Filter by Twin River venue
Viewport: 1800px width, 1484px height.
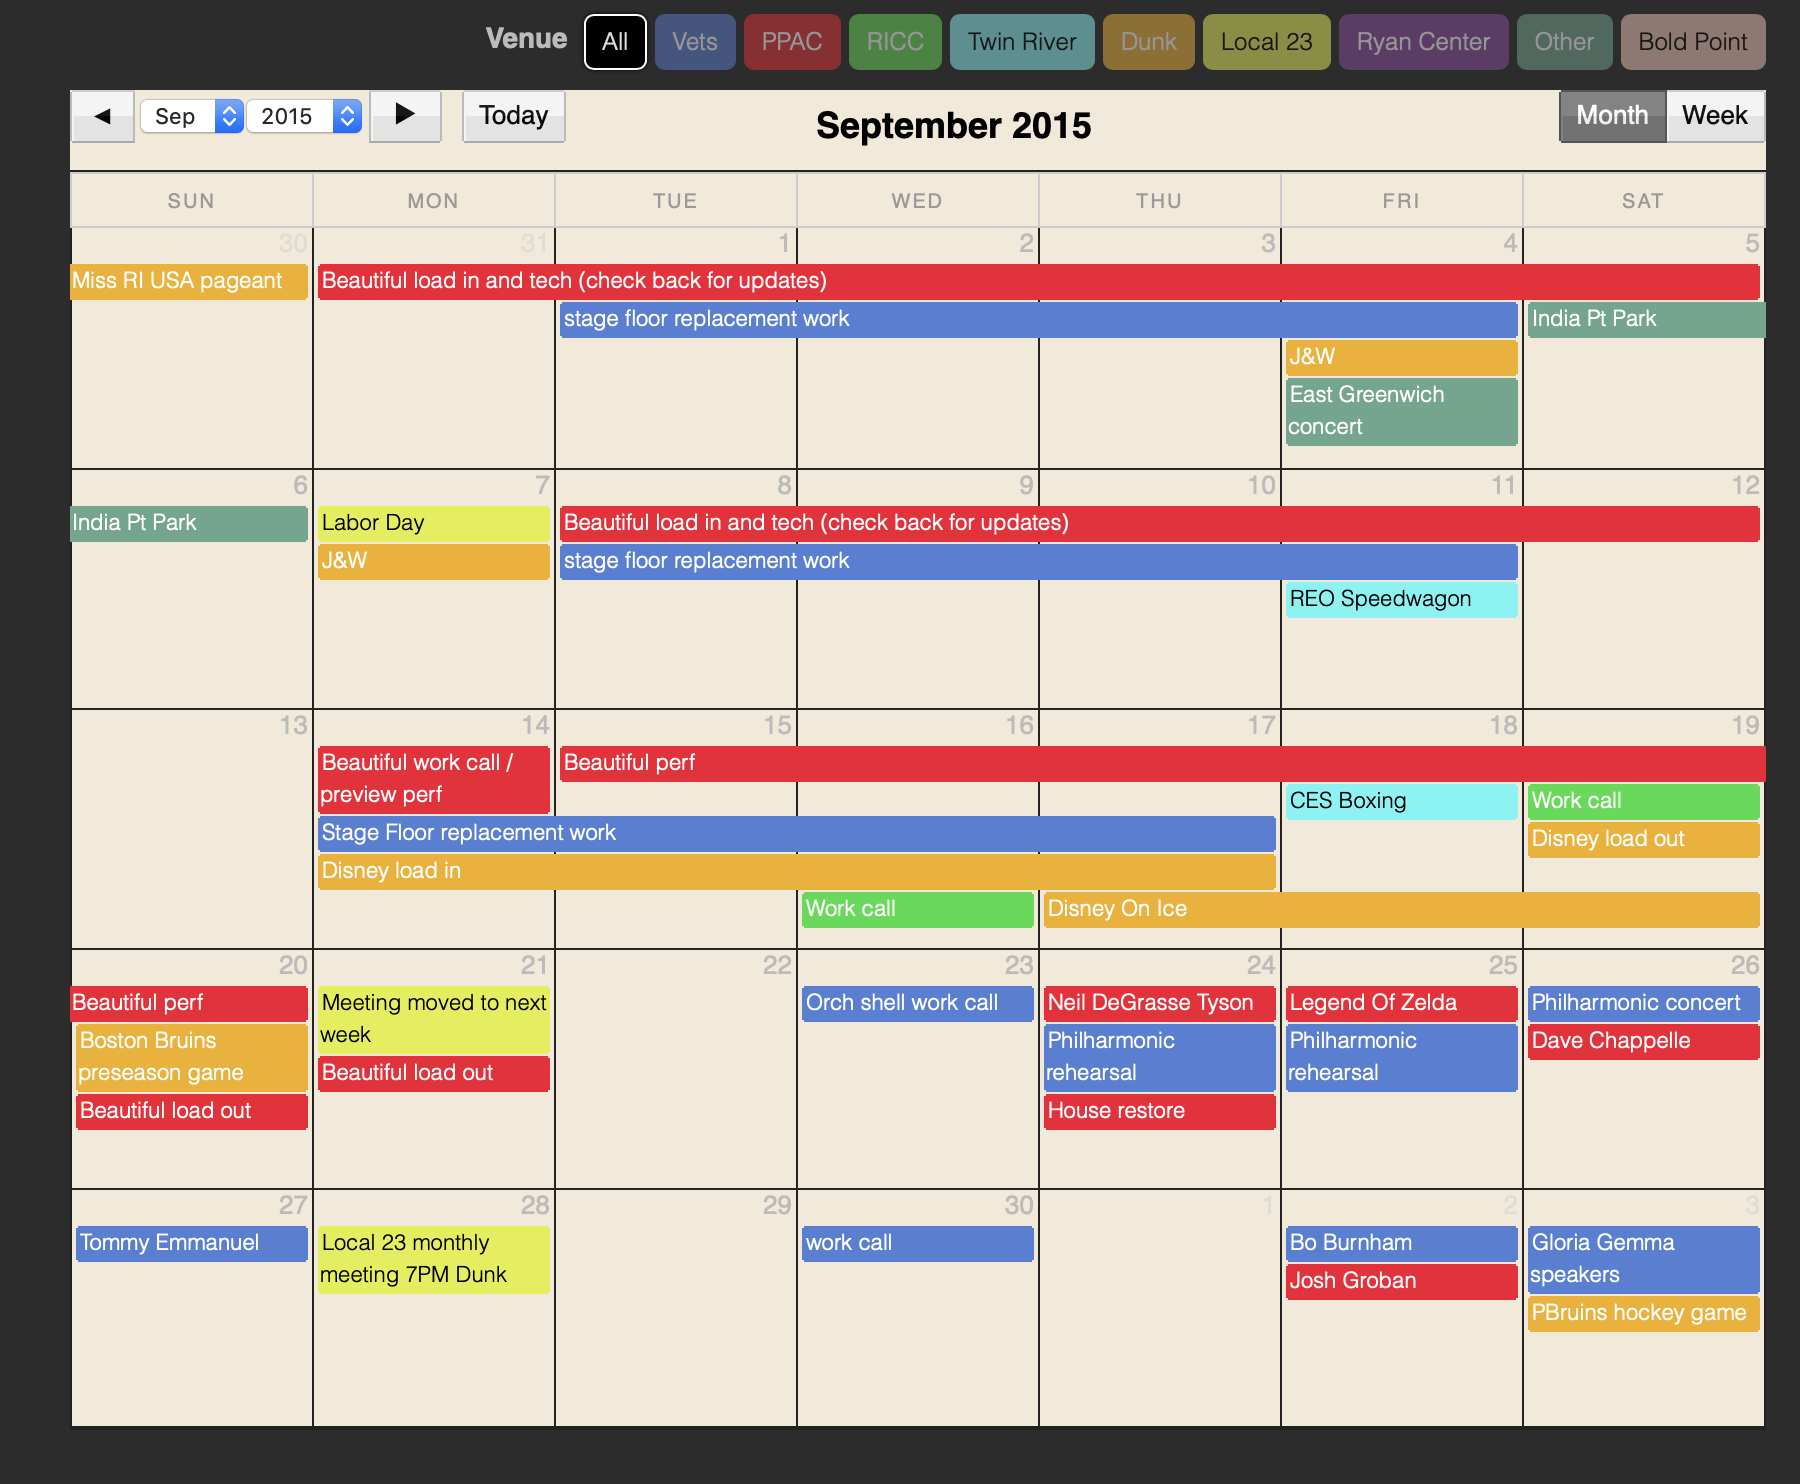click(1022, 42)
